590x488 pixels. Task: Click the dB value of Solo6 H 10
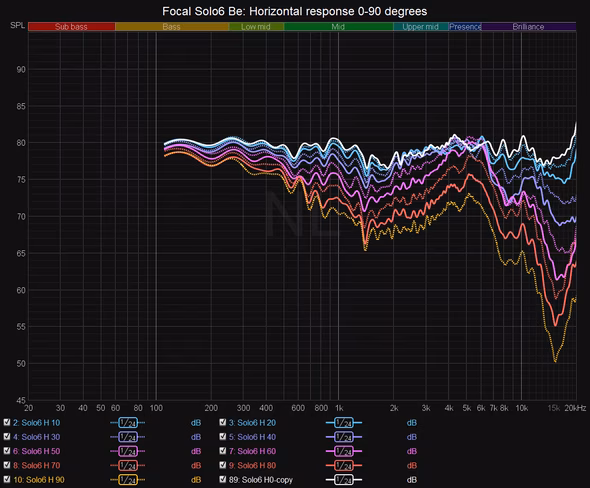(x=196, y=423)
